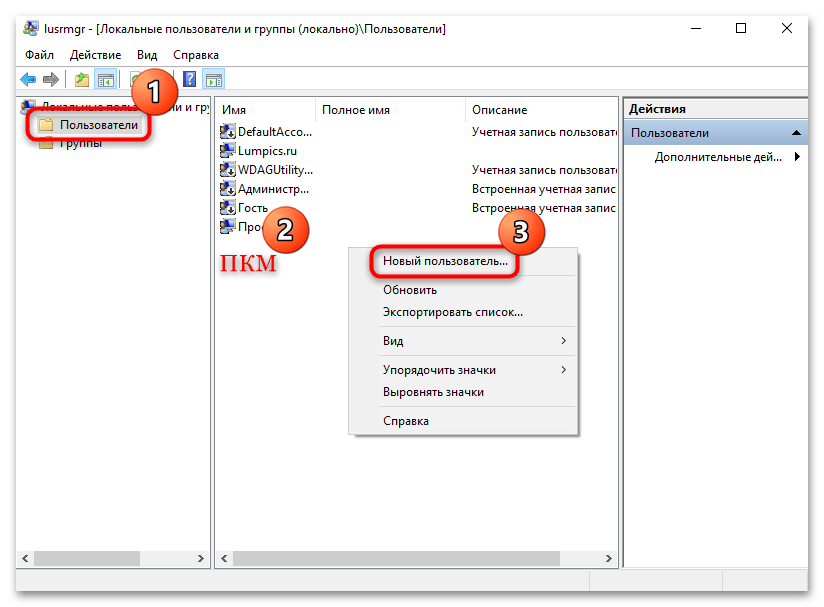Click the description of Администр... row

pos(544,189)
